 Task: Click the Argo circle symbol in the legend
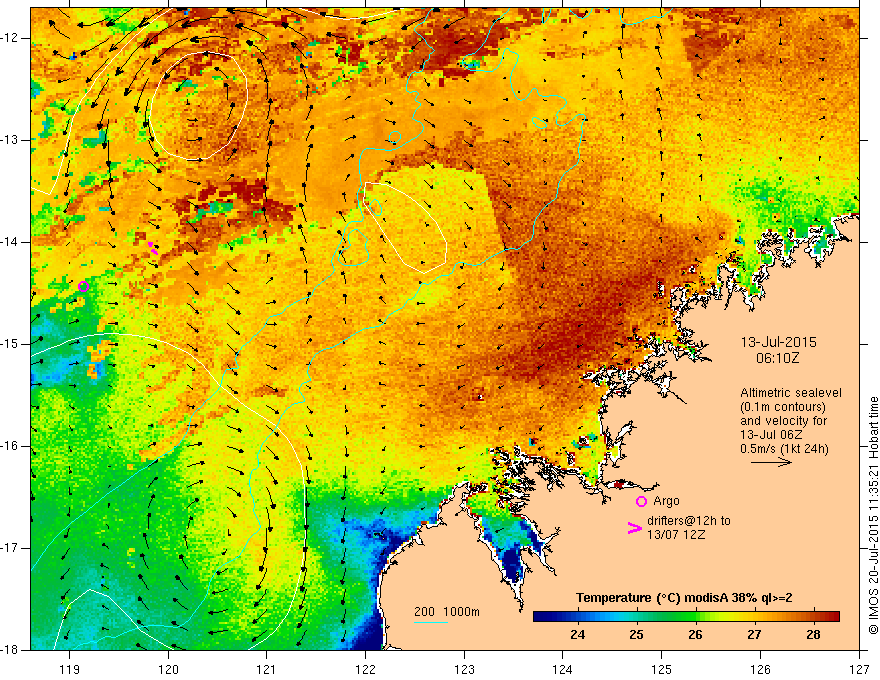point(641,501)
